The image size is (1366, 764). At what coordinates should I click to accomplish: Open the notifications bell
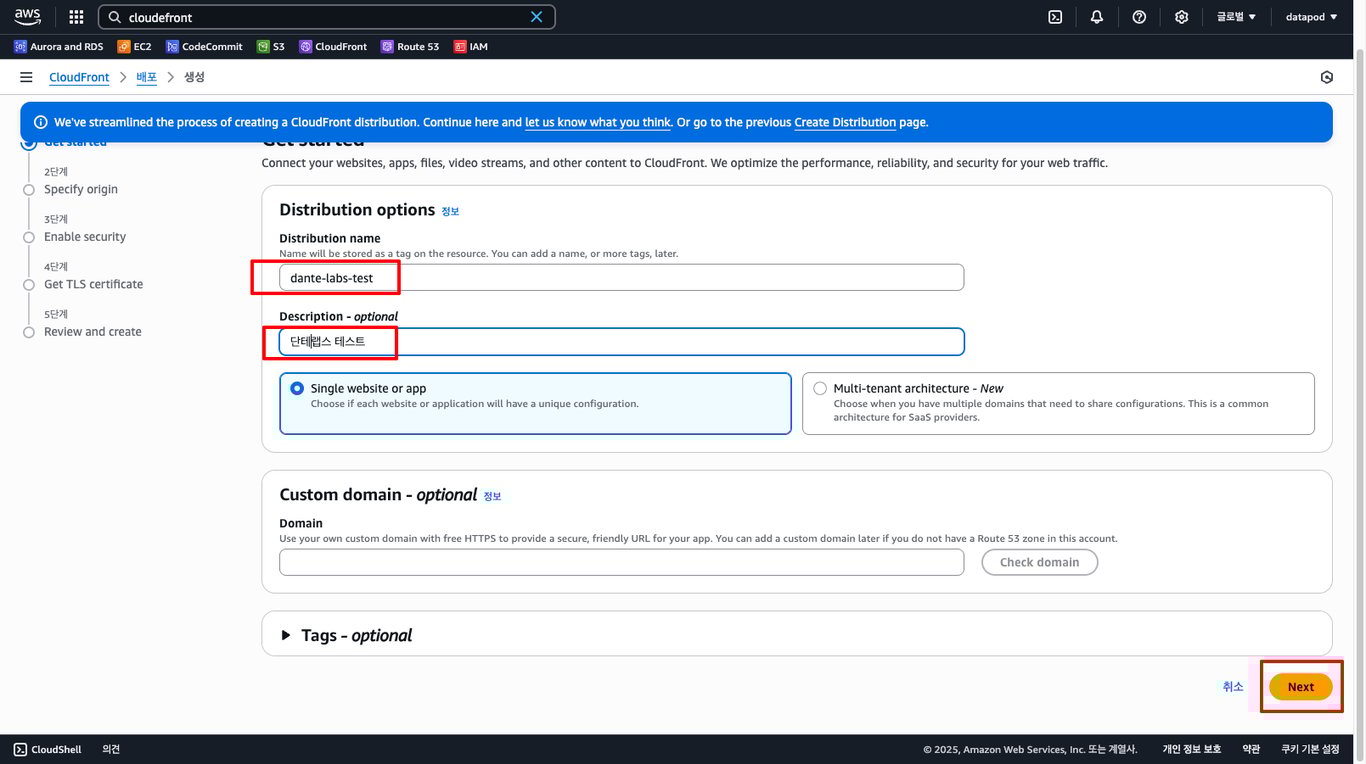click(x=1097, y=17)
